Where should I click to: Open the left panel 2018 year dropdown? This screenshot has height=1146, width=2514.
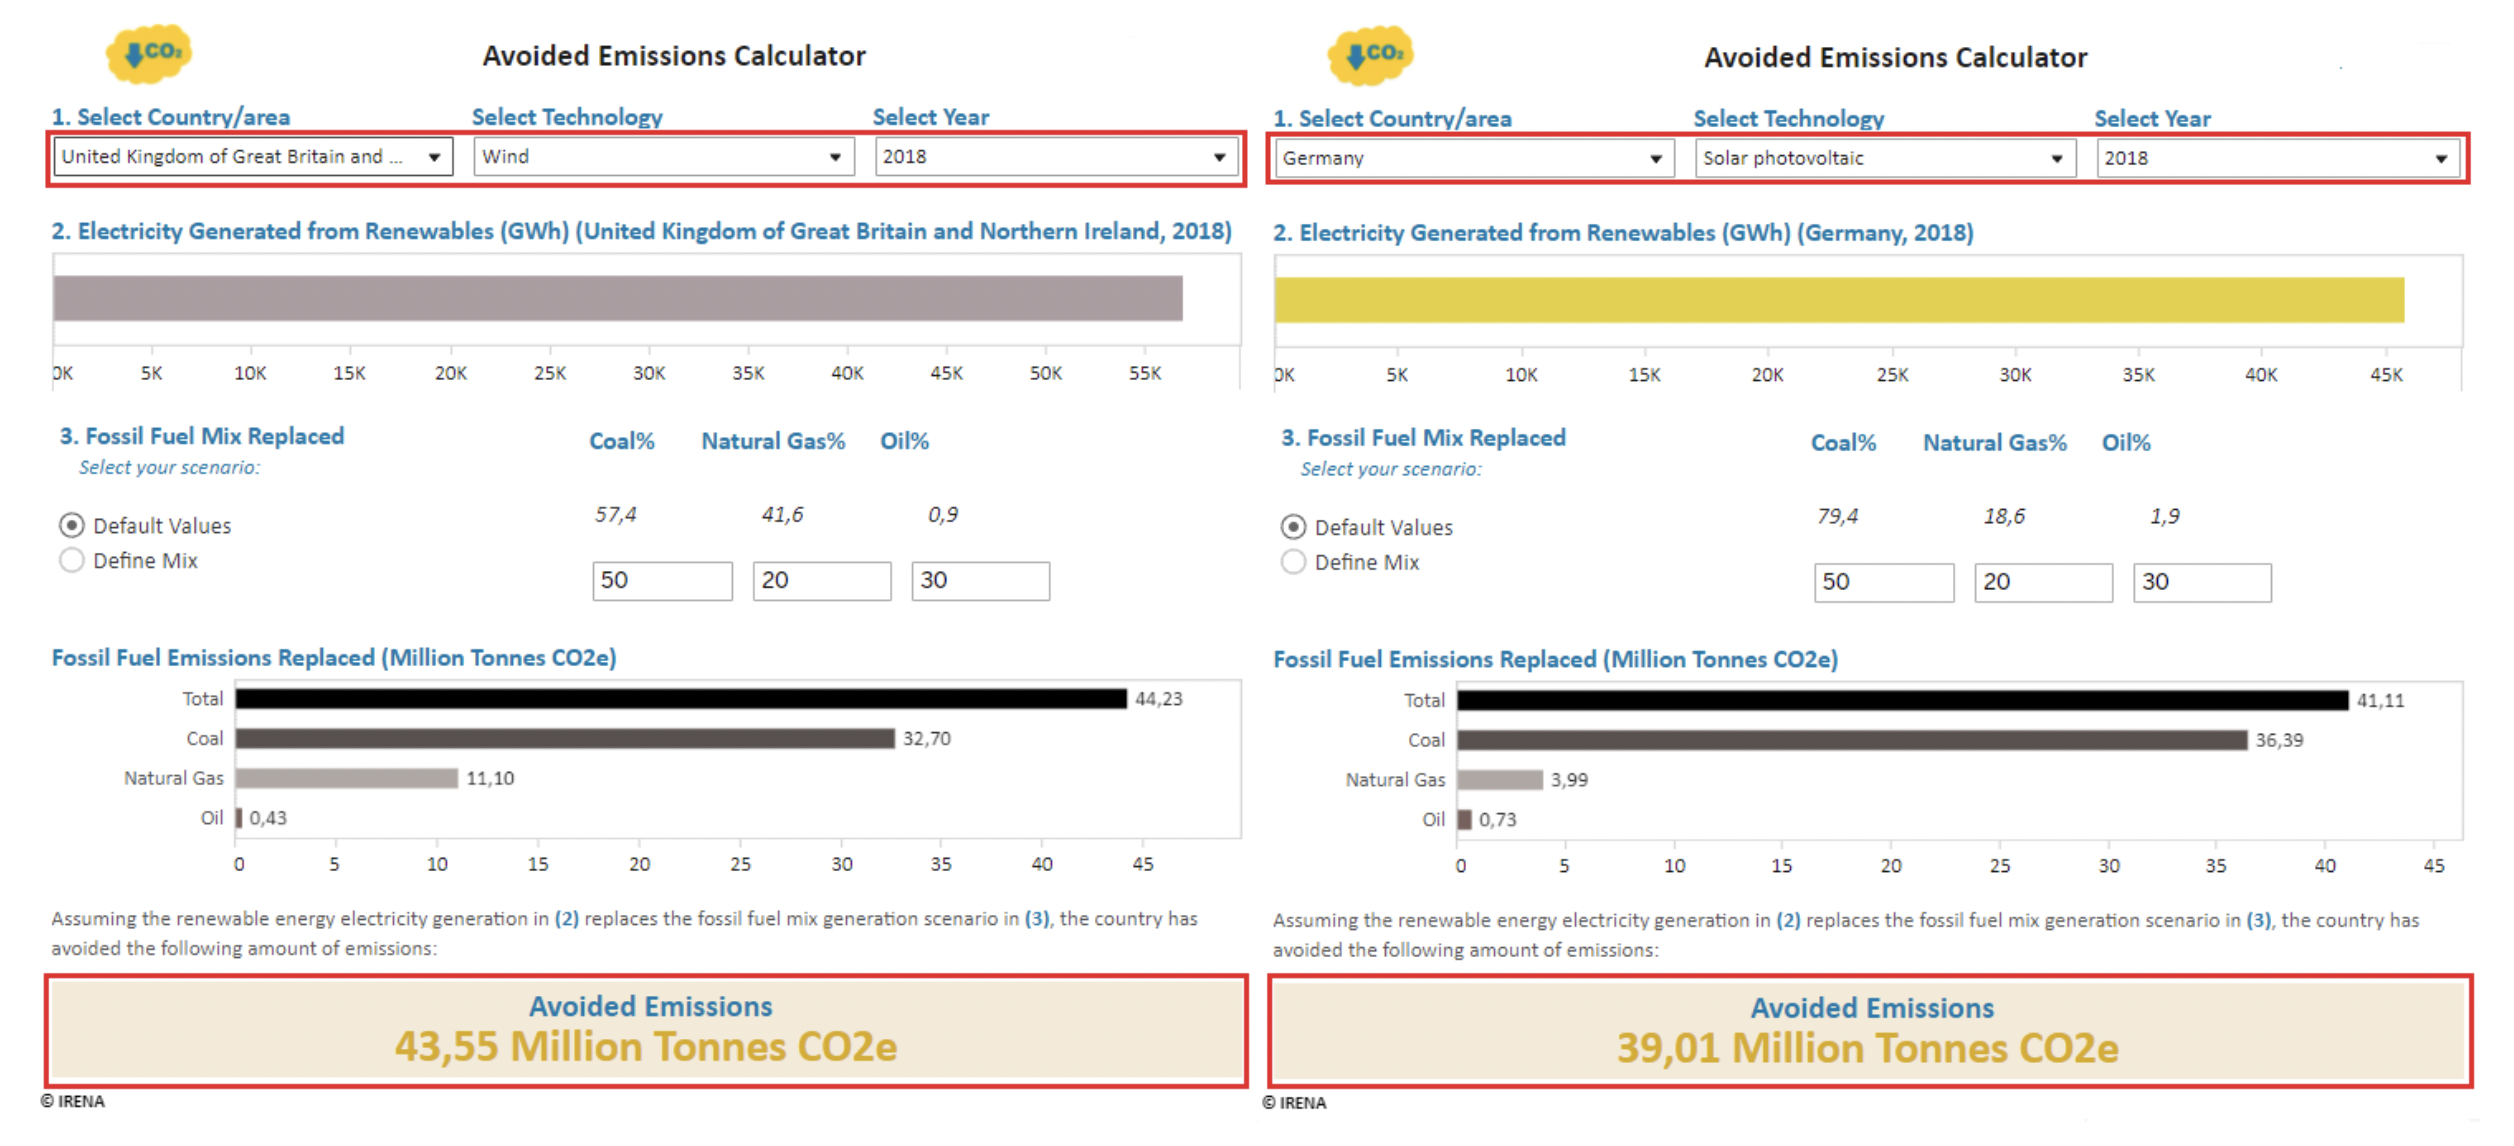[1055, 157]
